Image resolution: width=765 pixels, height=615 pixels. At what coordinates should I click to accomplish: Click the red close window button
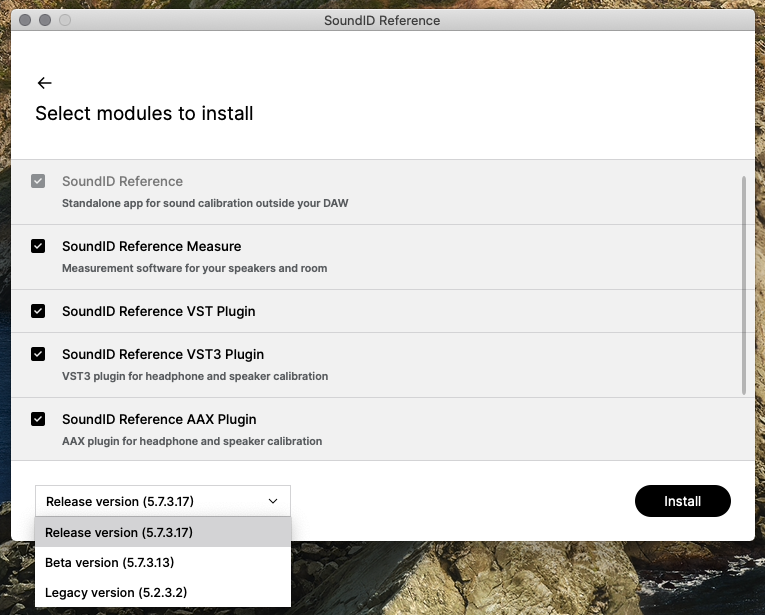[x=25, y=20]
